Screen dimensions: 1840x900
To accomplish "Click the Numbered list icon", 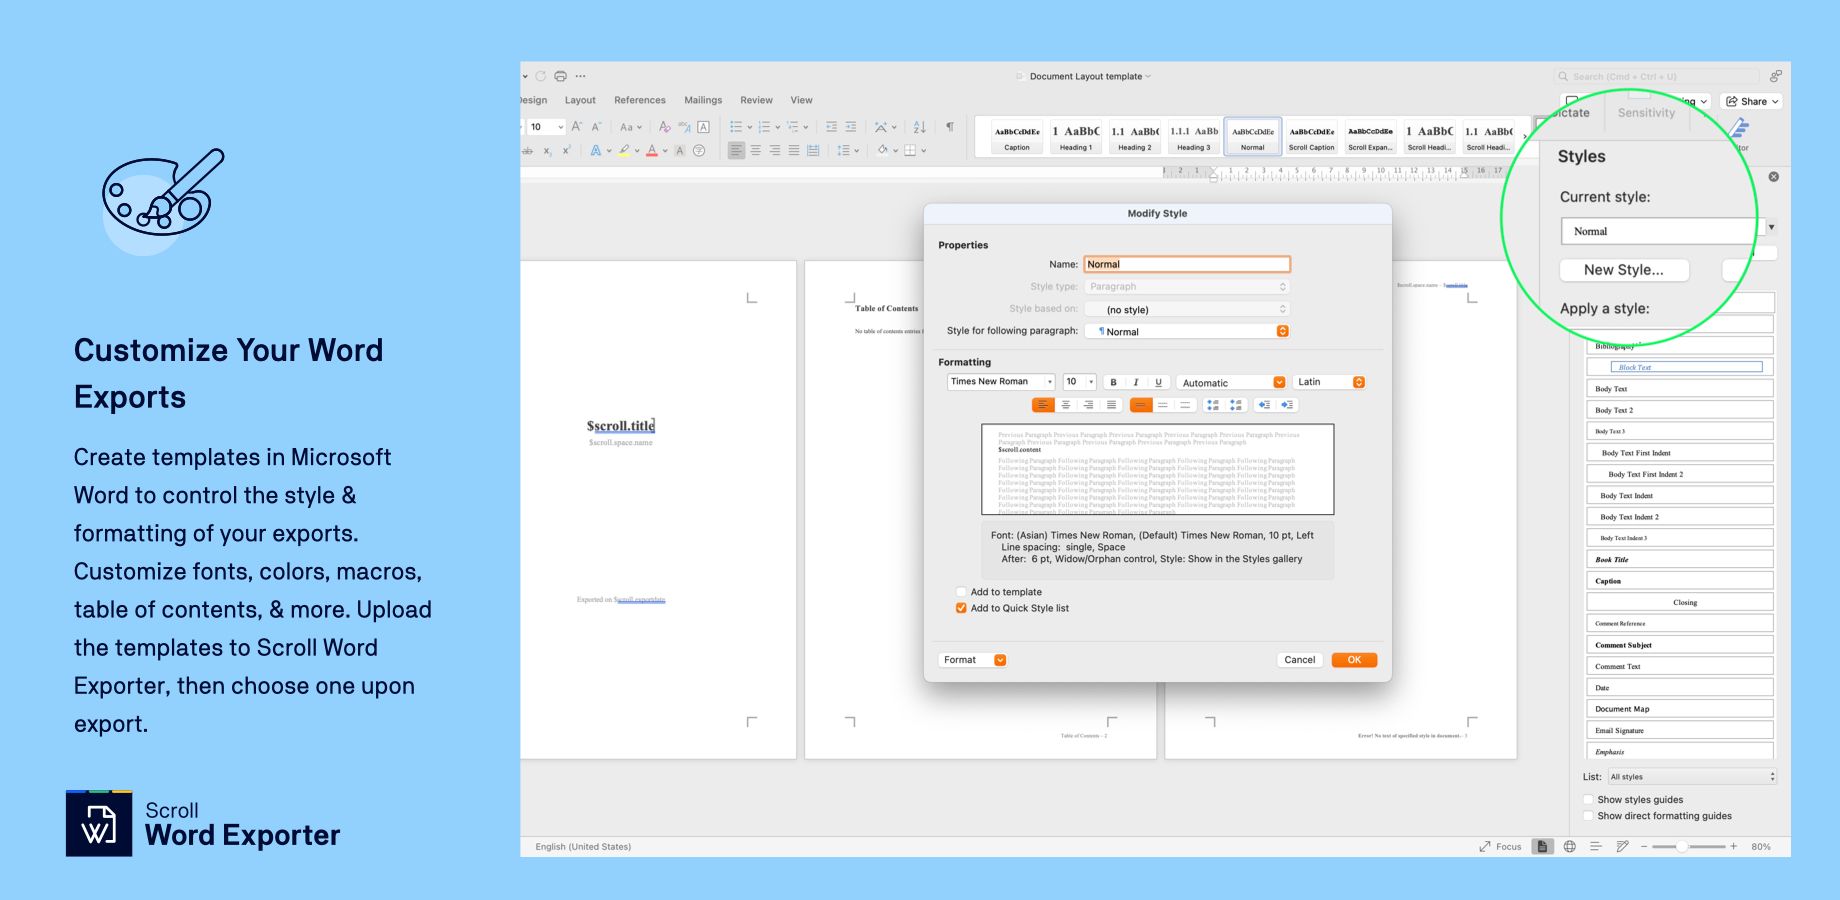I will coord(764,127).
